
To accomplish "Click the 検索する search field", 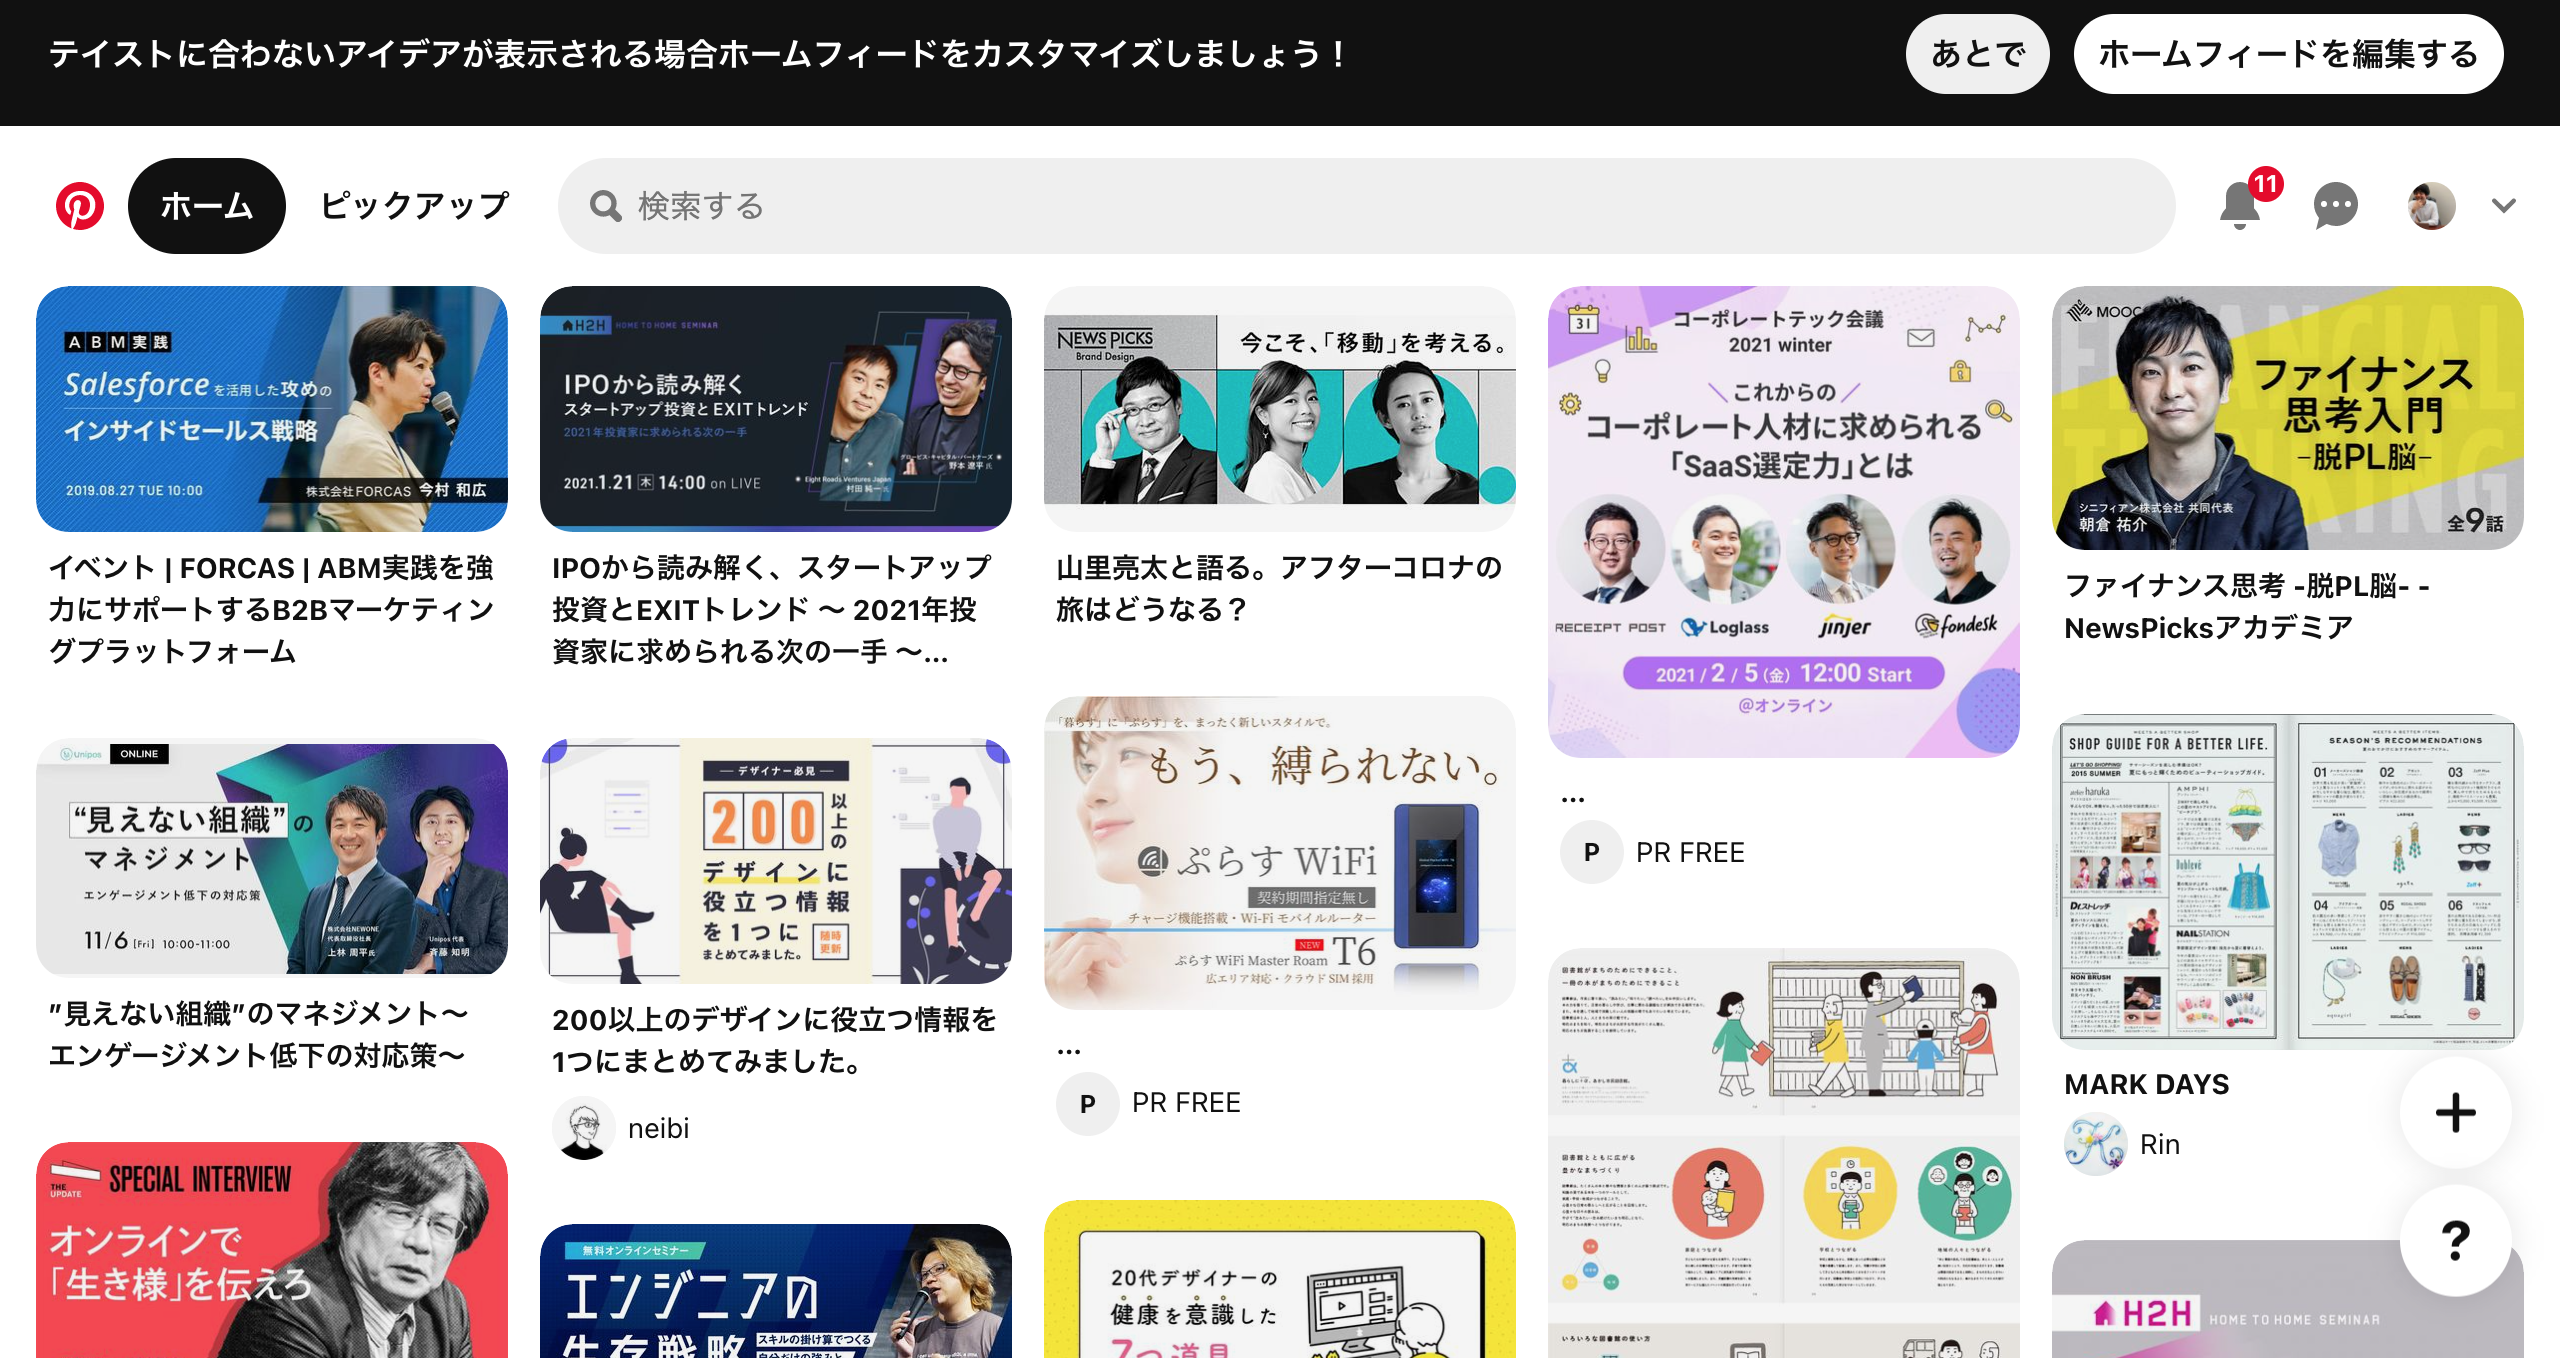I will [1366, 206].
